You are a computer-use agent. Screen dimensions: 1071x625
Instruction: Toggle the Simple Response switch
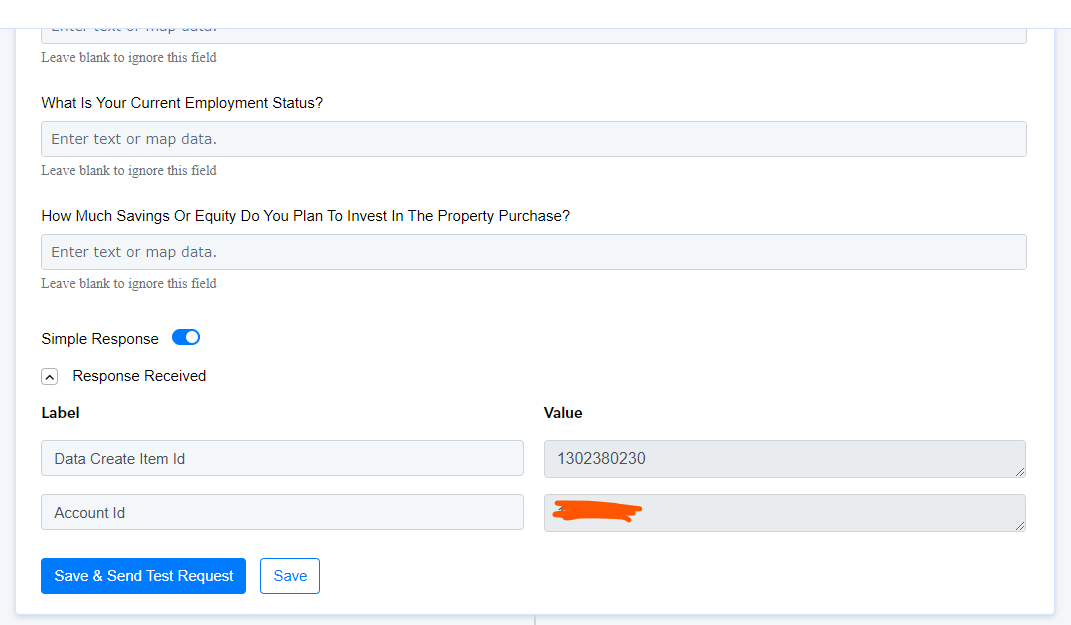tap(186, 337)
